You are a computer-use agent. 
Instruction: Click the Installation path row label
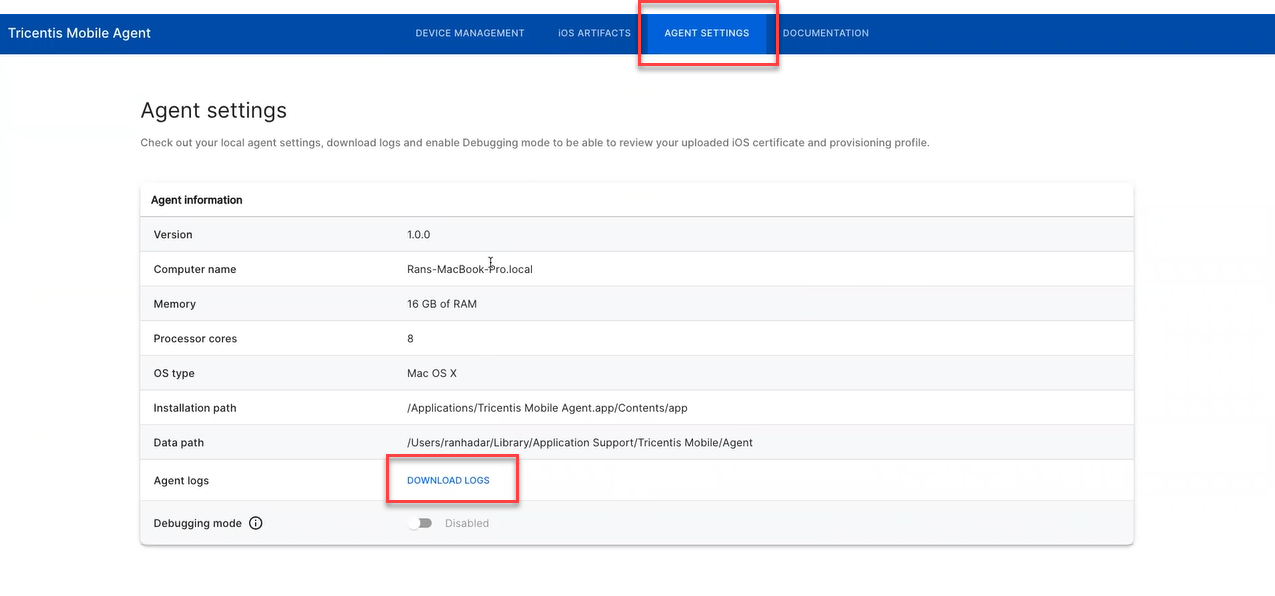tap(195, 408)
